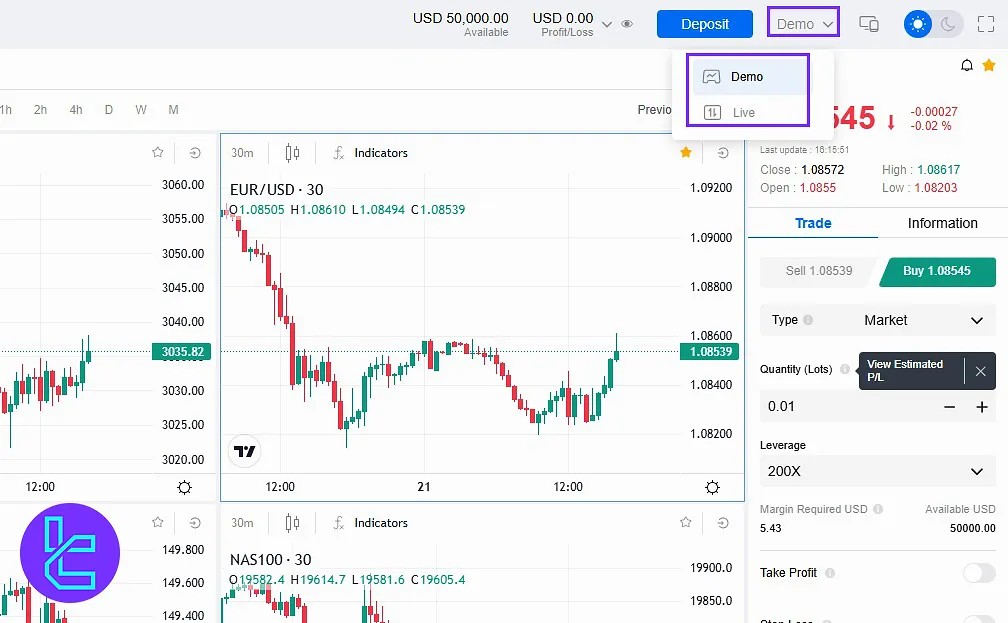Switch to the Information tab
This screenshot has height=623, width=1008.
click(x=942, y=223)
